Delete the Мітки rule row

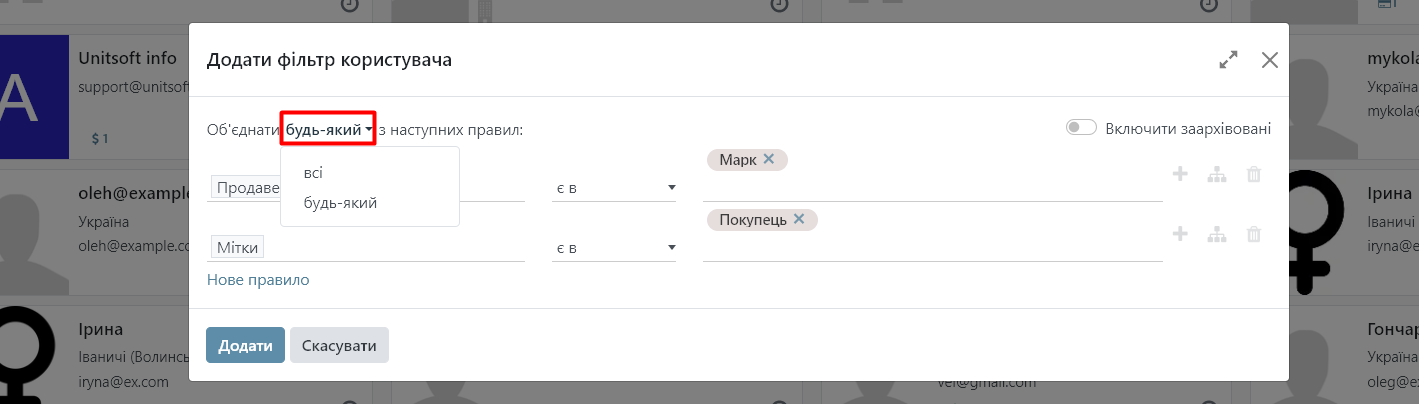(1254, 235)
